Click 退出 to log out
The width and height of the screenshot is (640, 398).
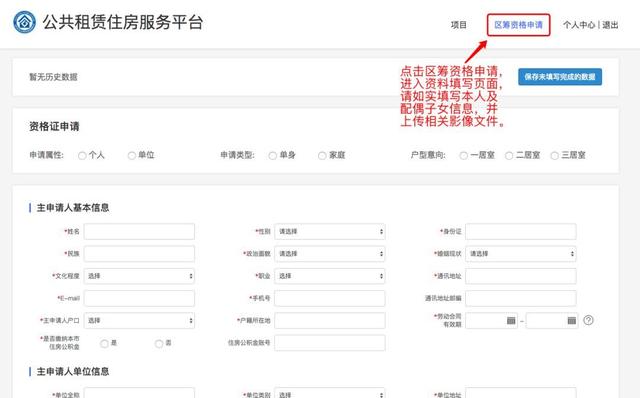610,25
